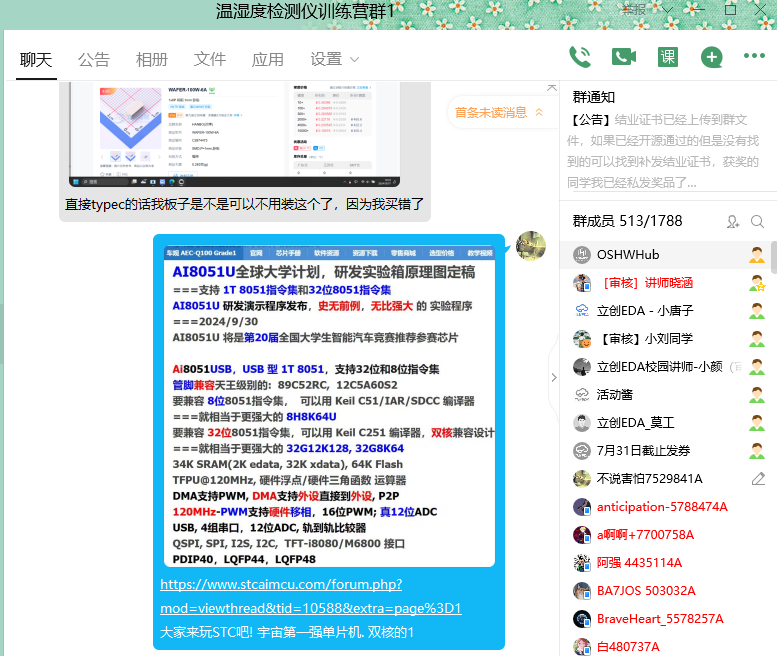Viewport: 777px width, 656px height.
Task: Click avatar of 【审核】小刘同学
Action: point(582,339)
